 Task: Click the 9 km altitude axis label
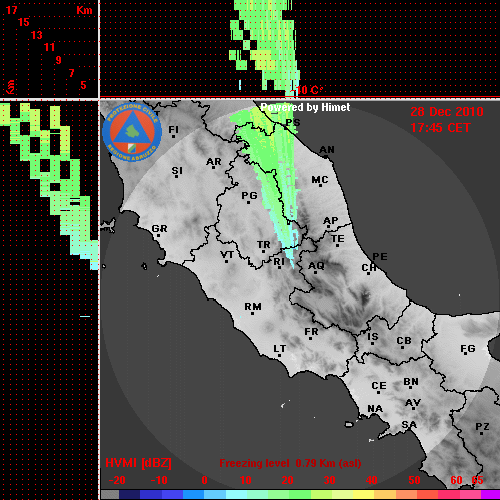tap(58, 60)
